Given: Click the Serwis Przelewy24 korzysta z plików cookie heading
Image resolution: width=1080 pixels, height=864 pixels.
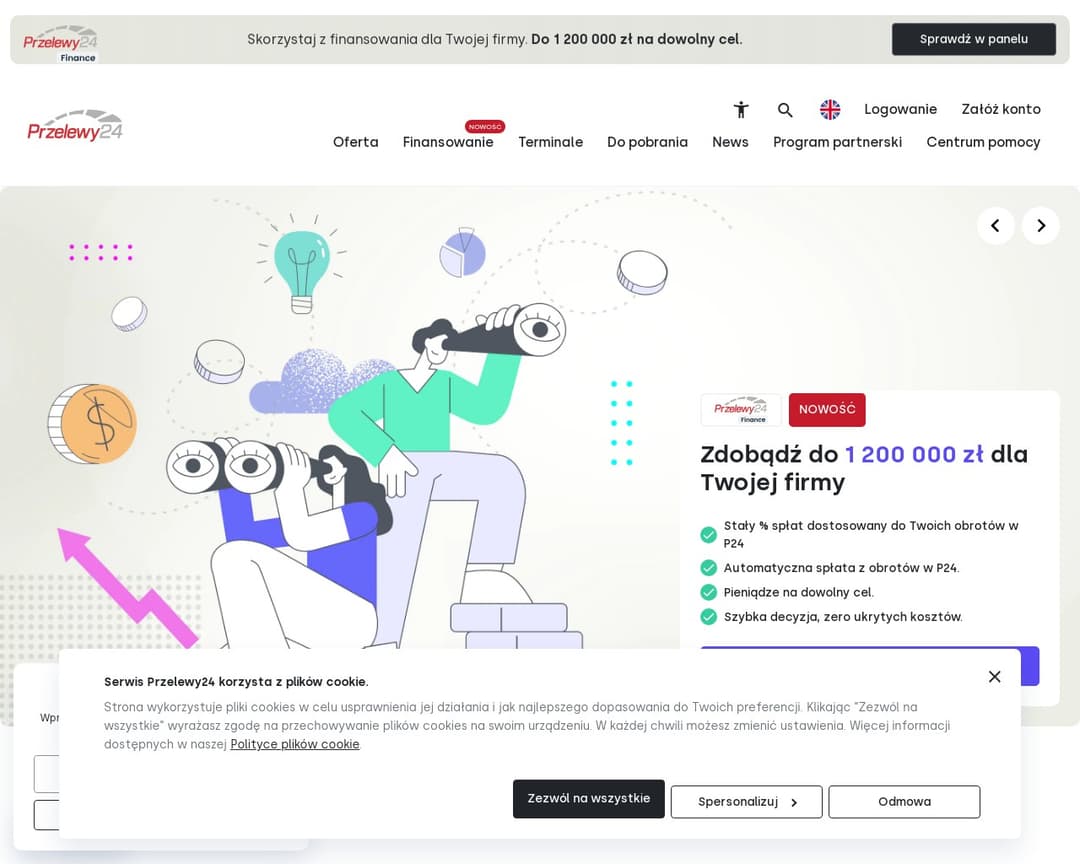Looking at the screenshot, I should (x=236, y=682).
